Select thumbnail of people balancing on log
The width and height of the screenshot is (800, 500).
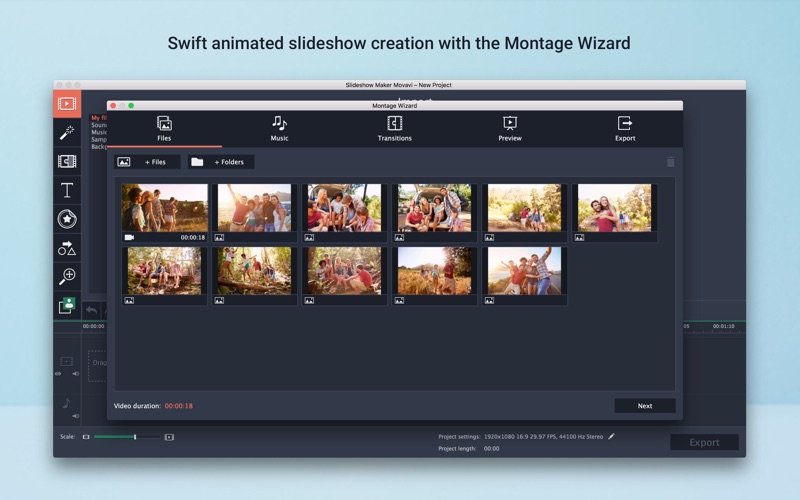point(255,276)
